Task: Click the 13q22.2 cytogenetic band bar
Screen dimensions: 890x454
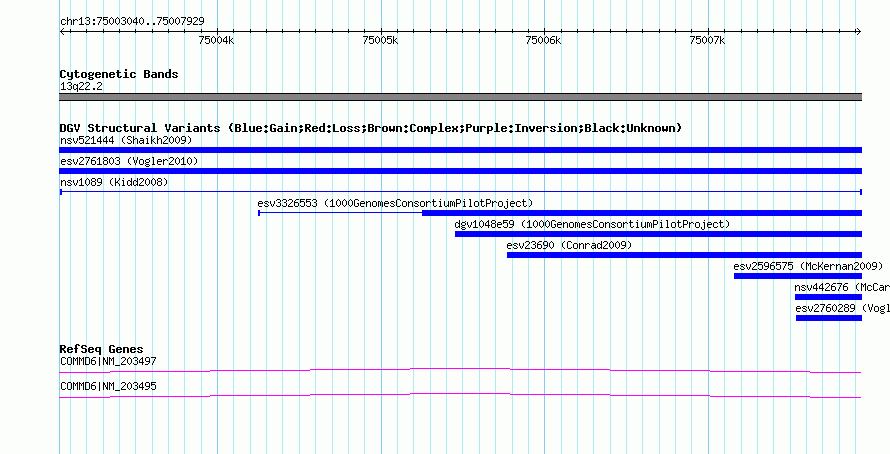Action: (460, 97)
